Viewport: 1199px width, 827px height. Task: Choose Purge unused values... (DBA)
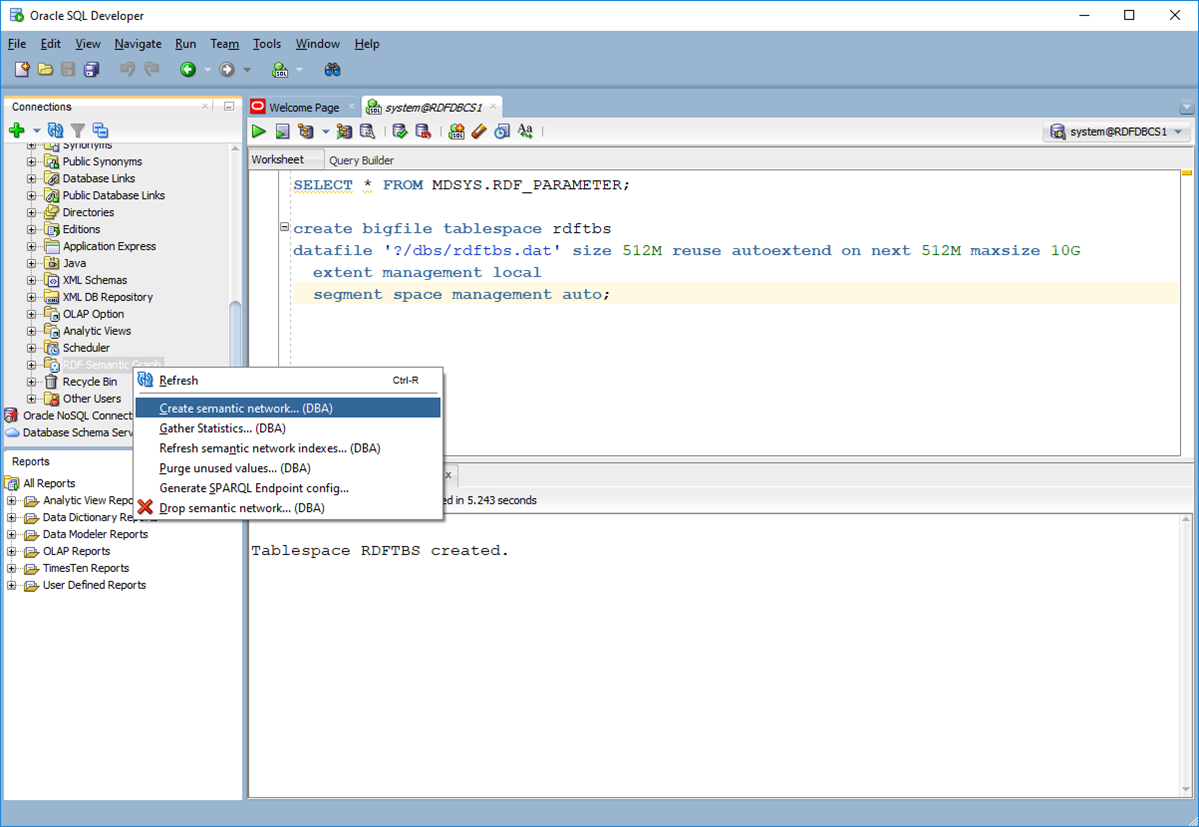point(288,468)
